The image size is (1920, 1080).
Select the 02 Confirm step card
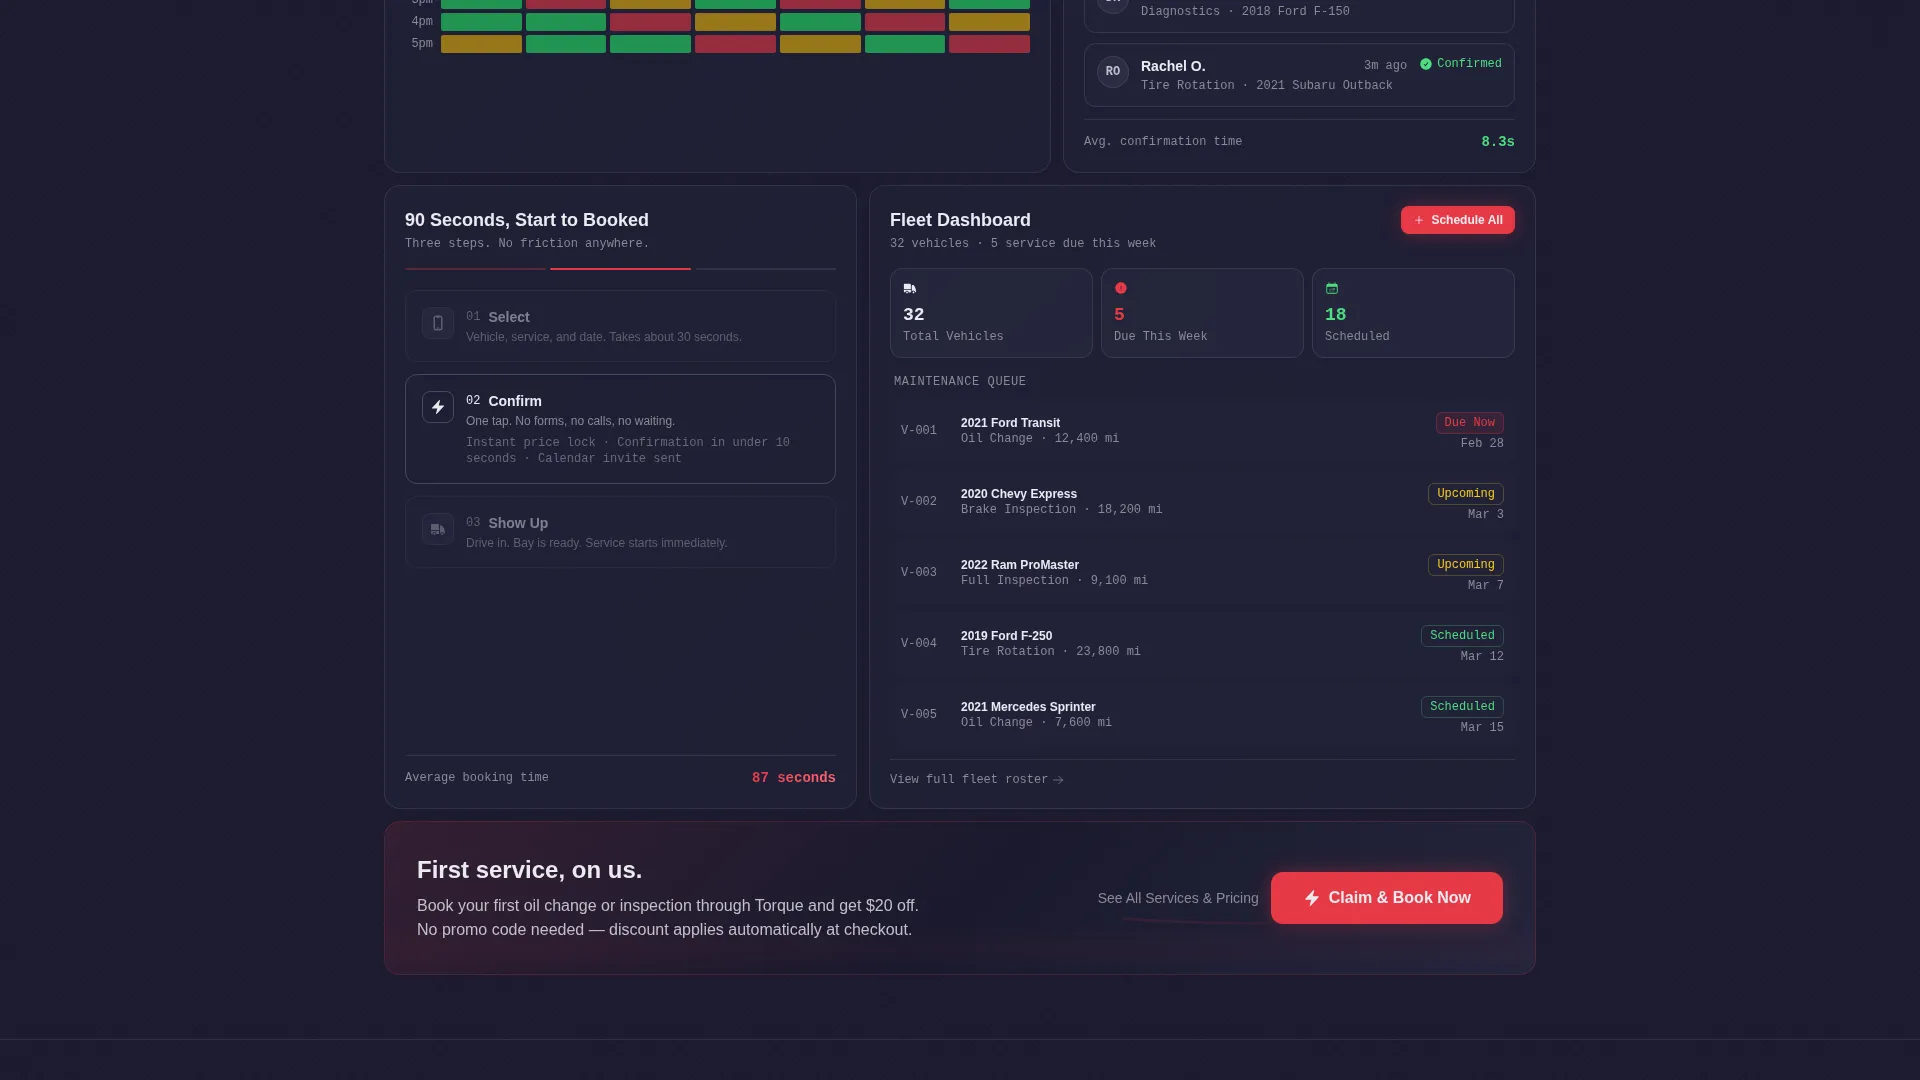[x=620, y=429]
